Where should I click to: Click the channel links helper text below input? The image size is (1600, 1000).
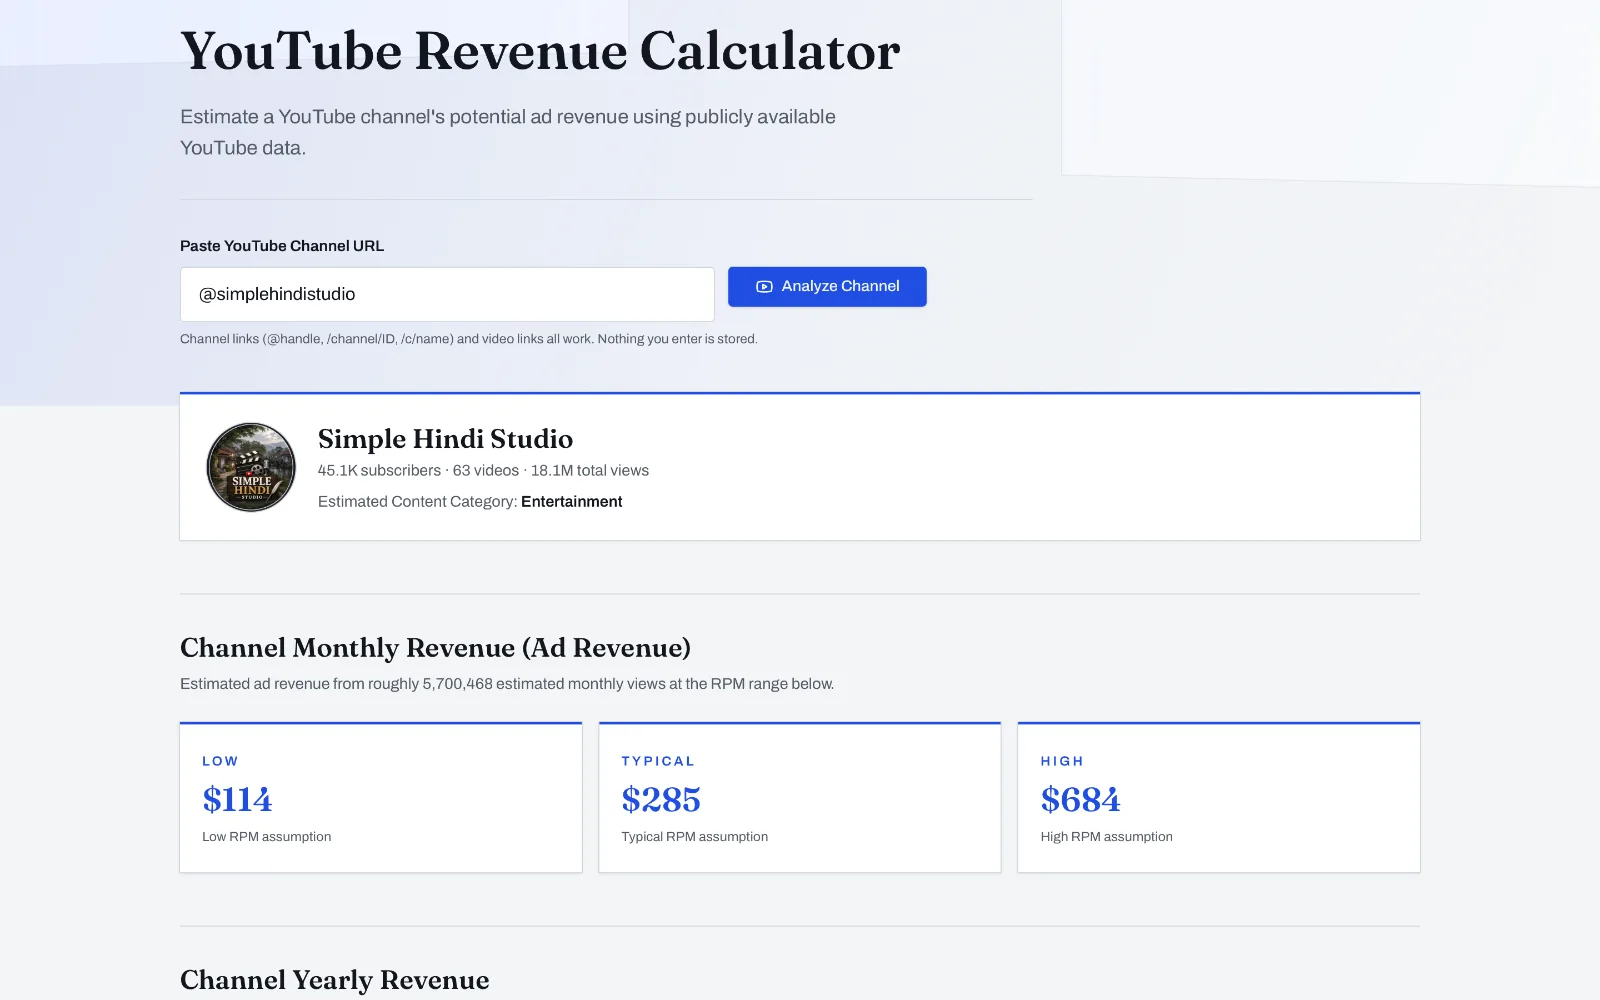pyautogui.click(x=469, y=339)
